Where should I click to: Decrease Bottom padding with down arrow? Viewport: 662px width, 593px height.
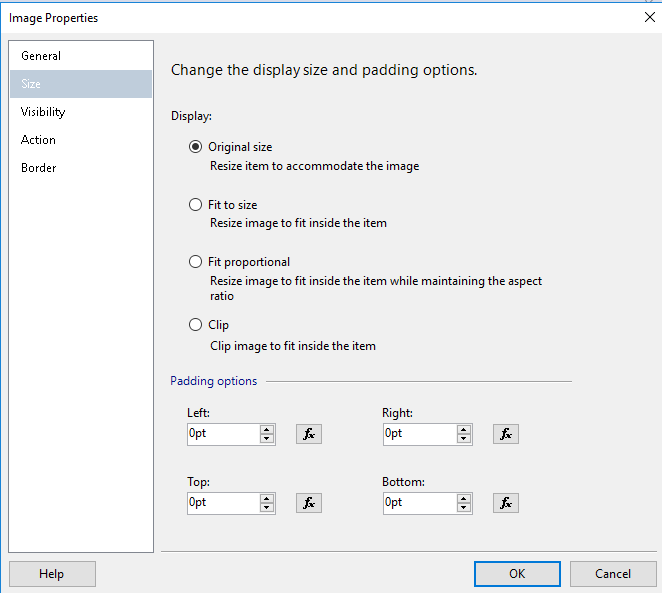coord(464,508)
